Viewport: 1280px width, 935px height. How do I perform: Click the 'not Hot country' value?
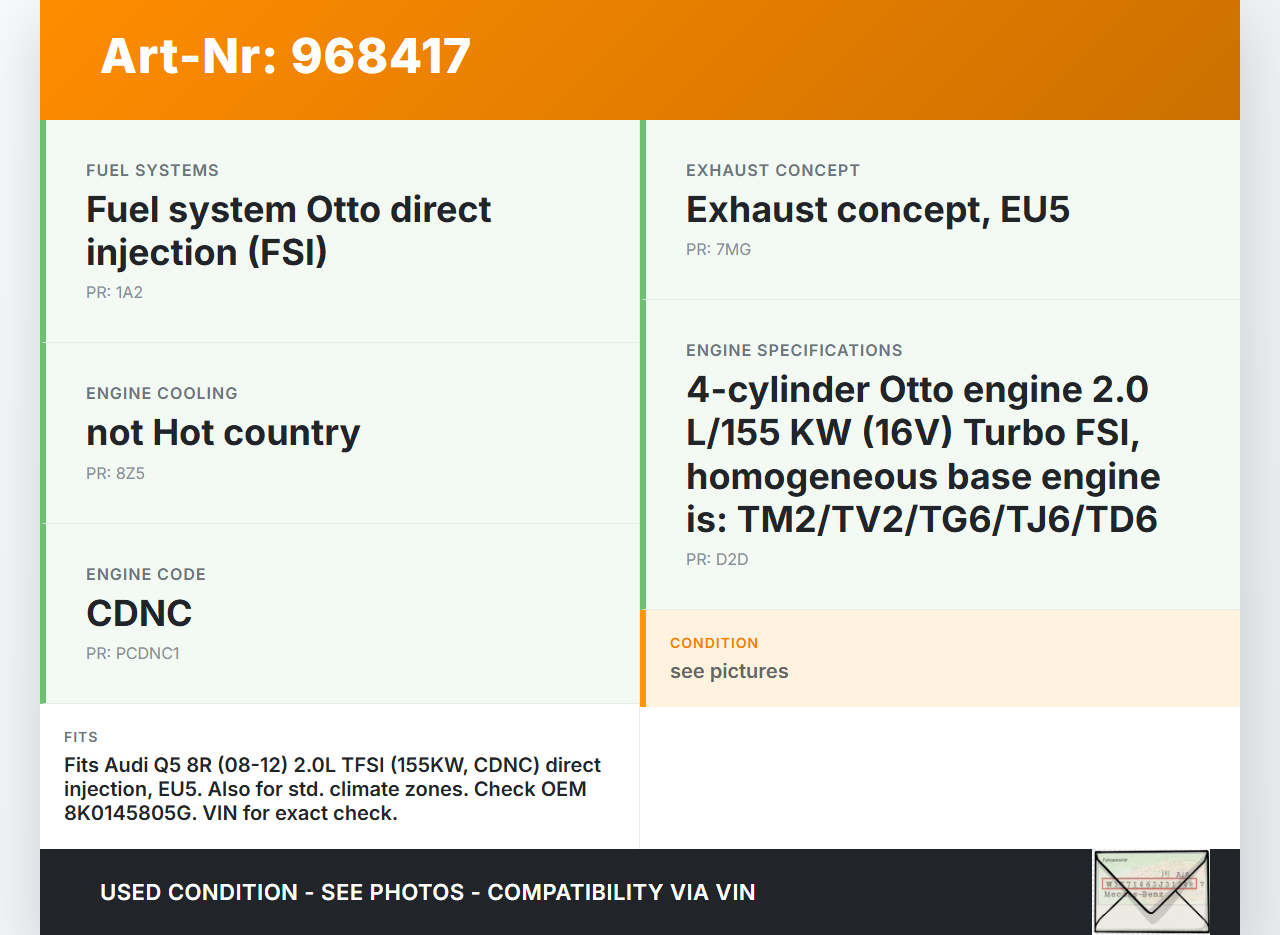point(223,433)
